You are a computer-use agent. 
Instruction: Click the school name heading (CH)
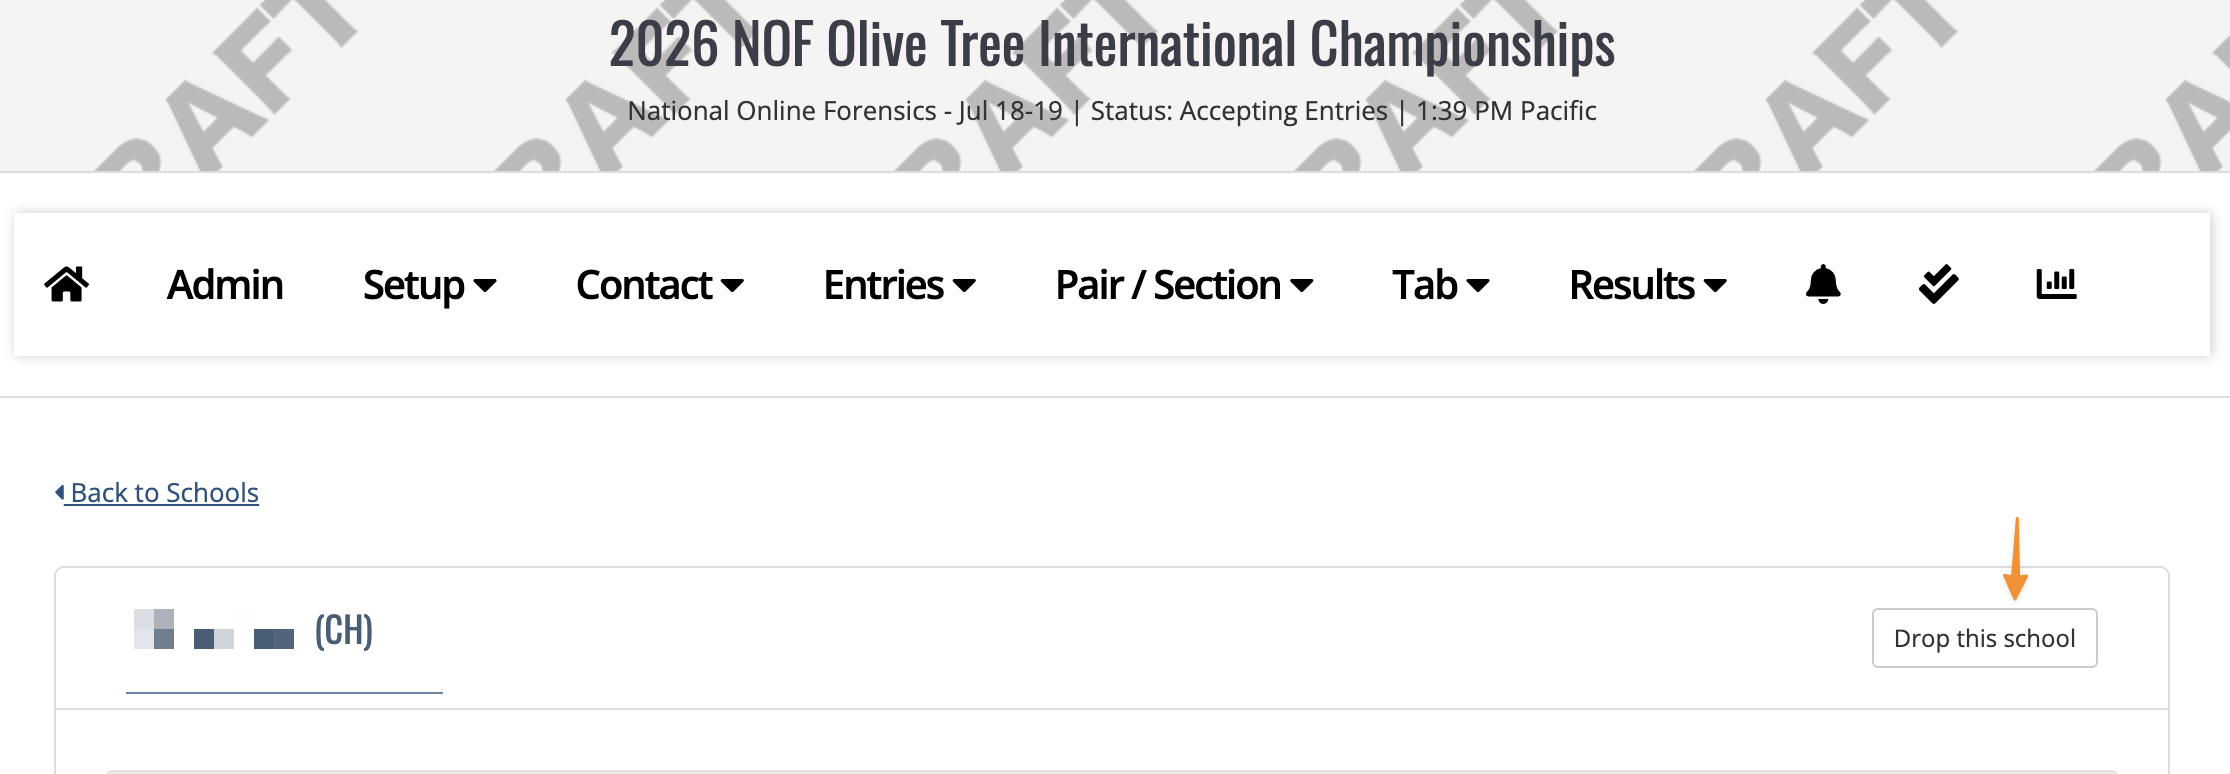click(x=254, y=630)
